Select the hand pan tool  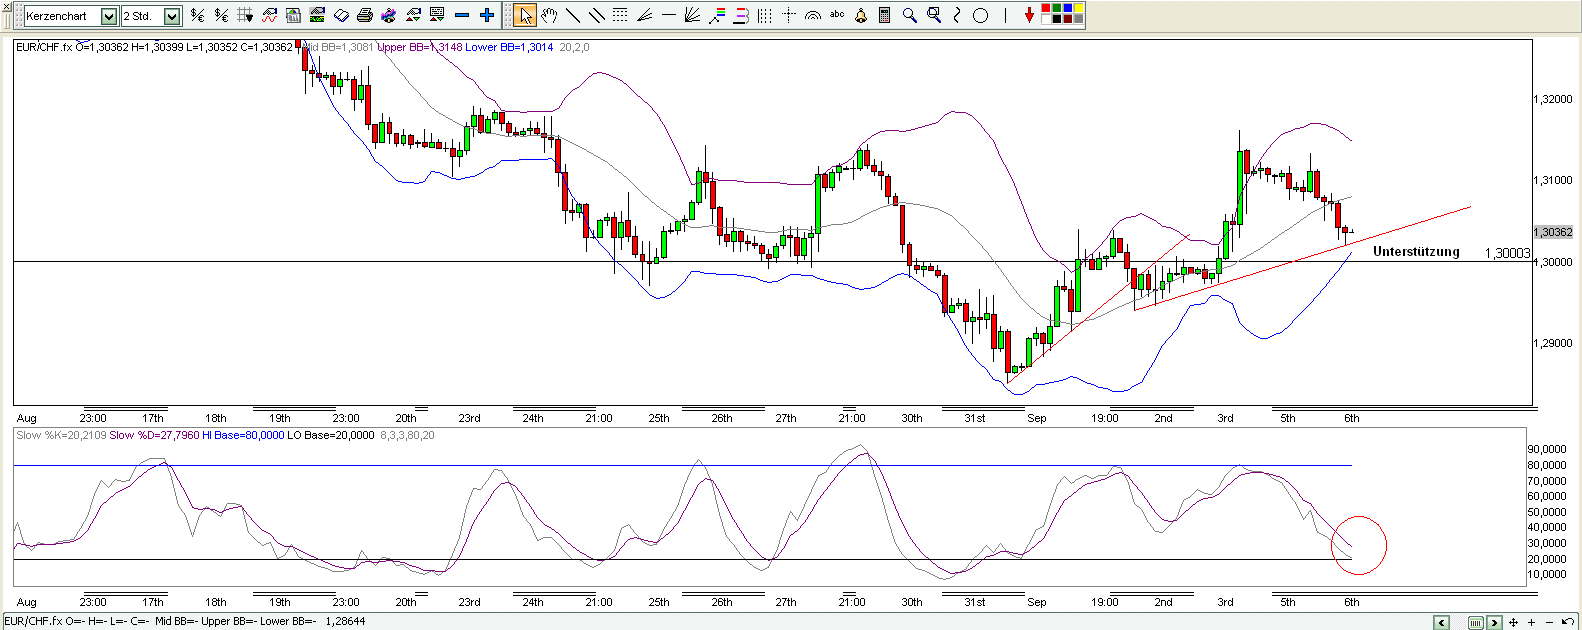(x=549, y=15)
